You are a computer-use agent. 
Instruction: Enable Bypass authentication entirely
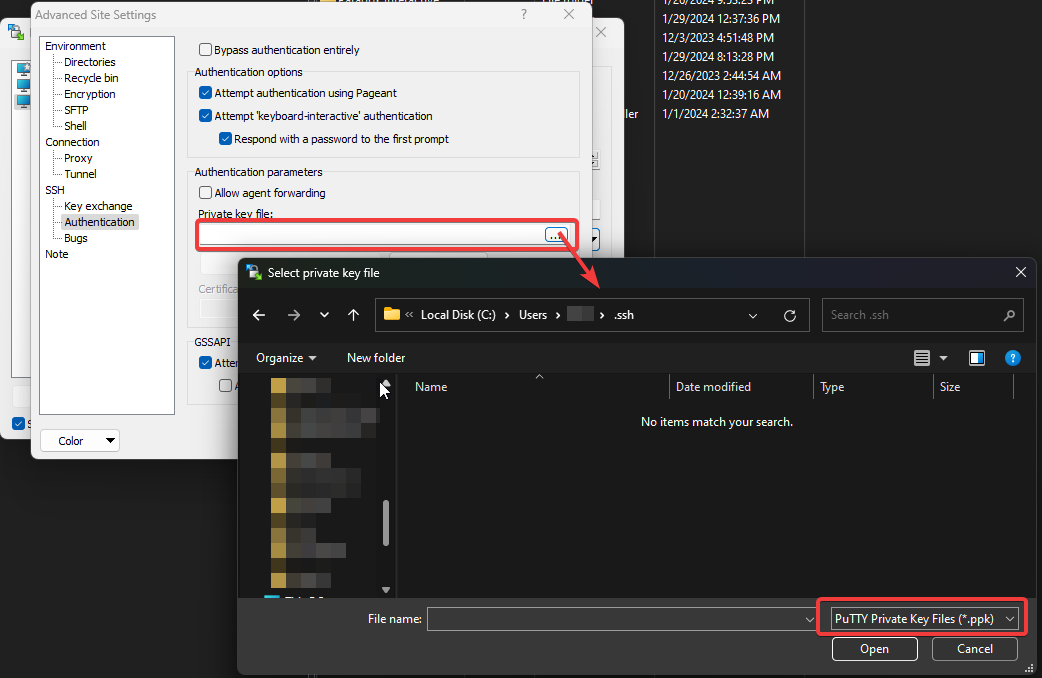[206, 50]
